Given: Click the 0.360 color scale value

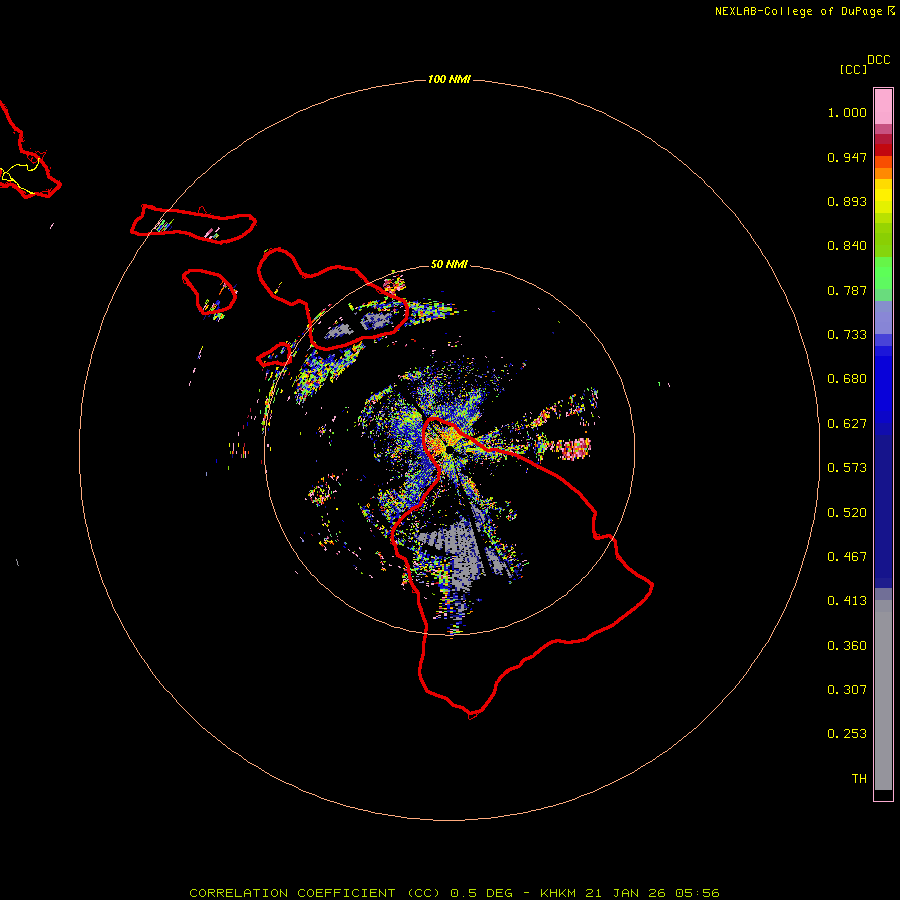Looking at the screenshot, I should (847, 646).
